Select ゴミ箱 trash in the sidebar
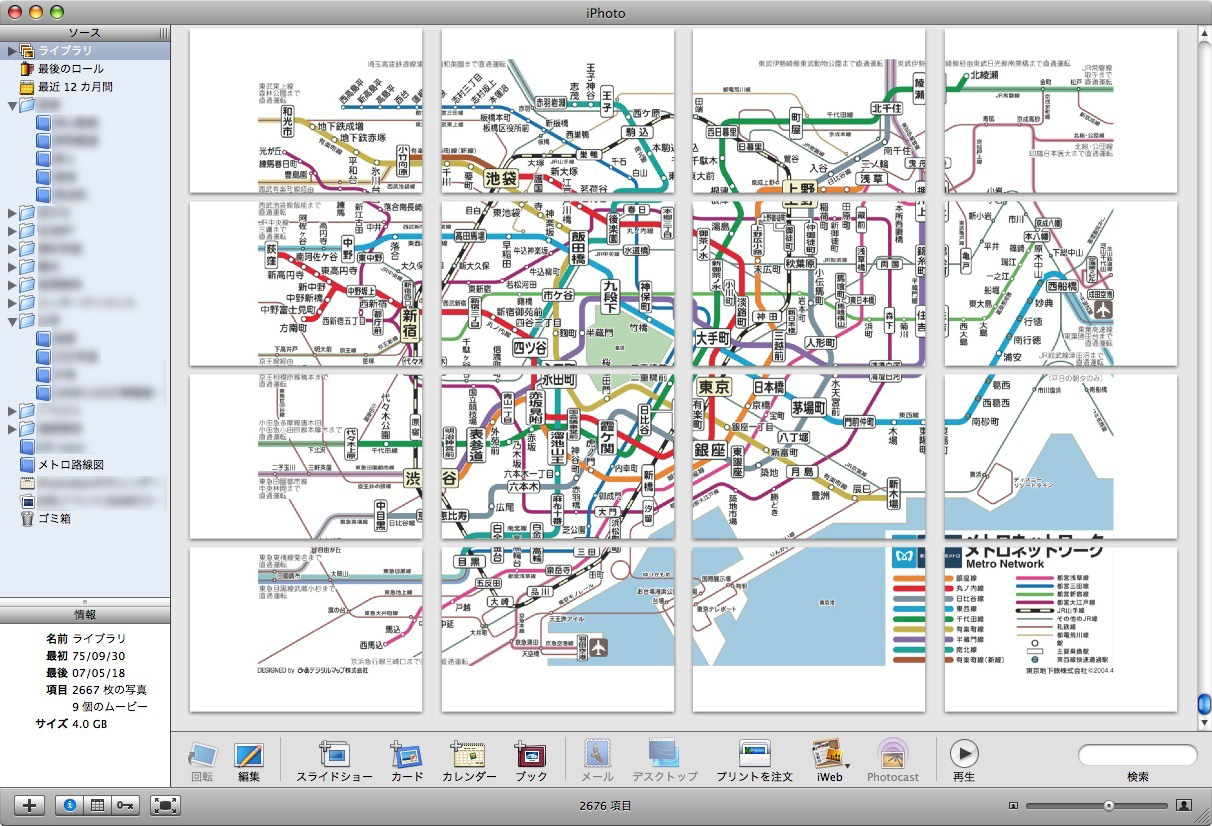The width and height of the screenshot is (1212, 826). point(85,519)
